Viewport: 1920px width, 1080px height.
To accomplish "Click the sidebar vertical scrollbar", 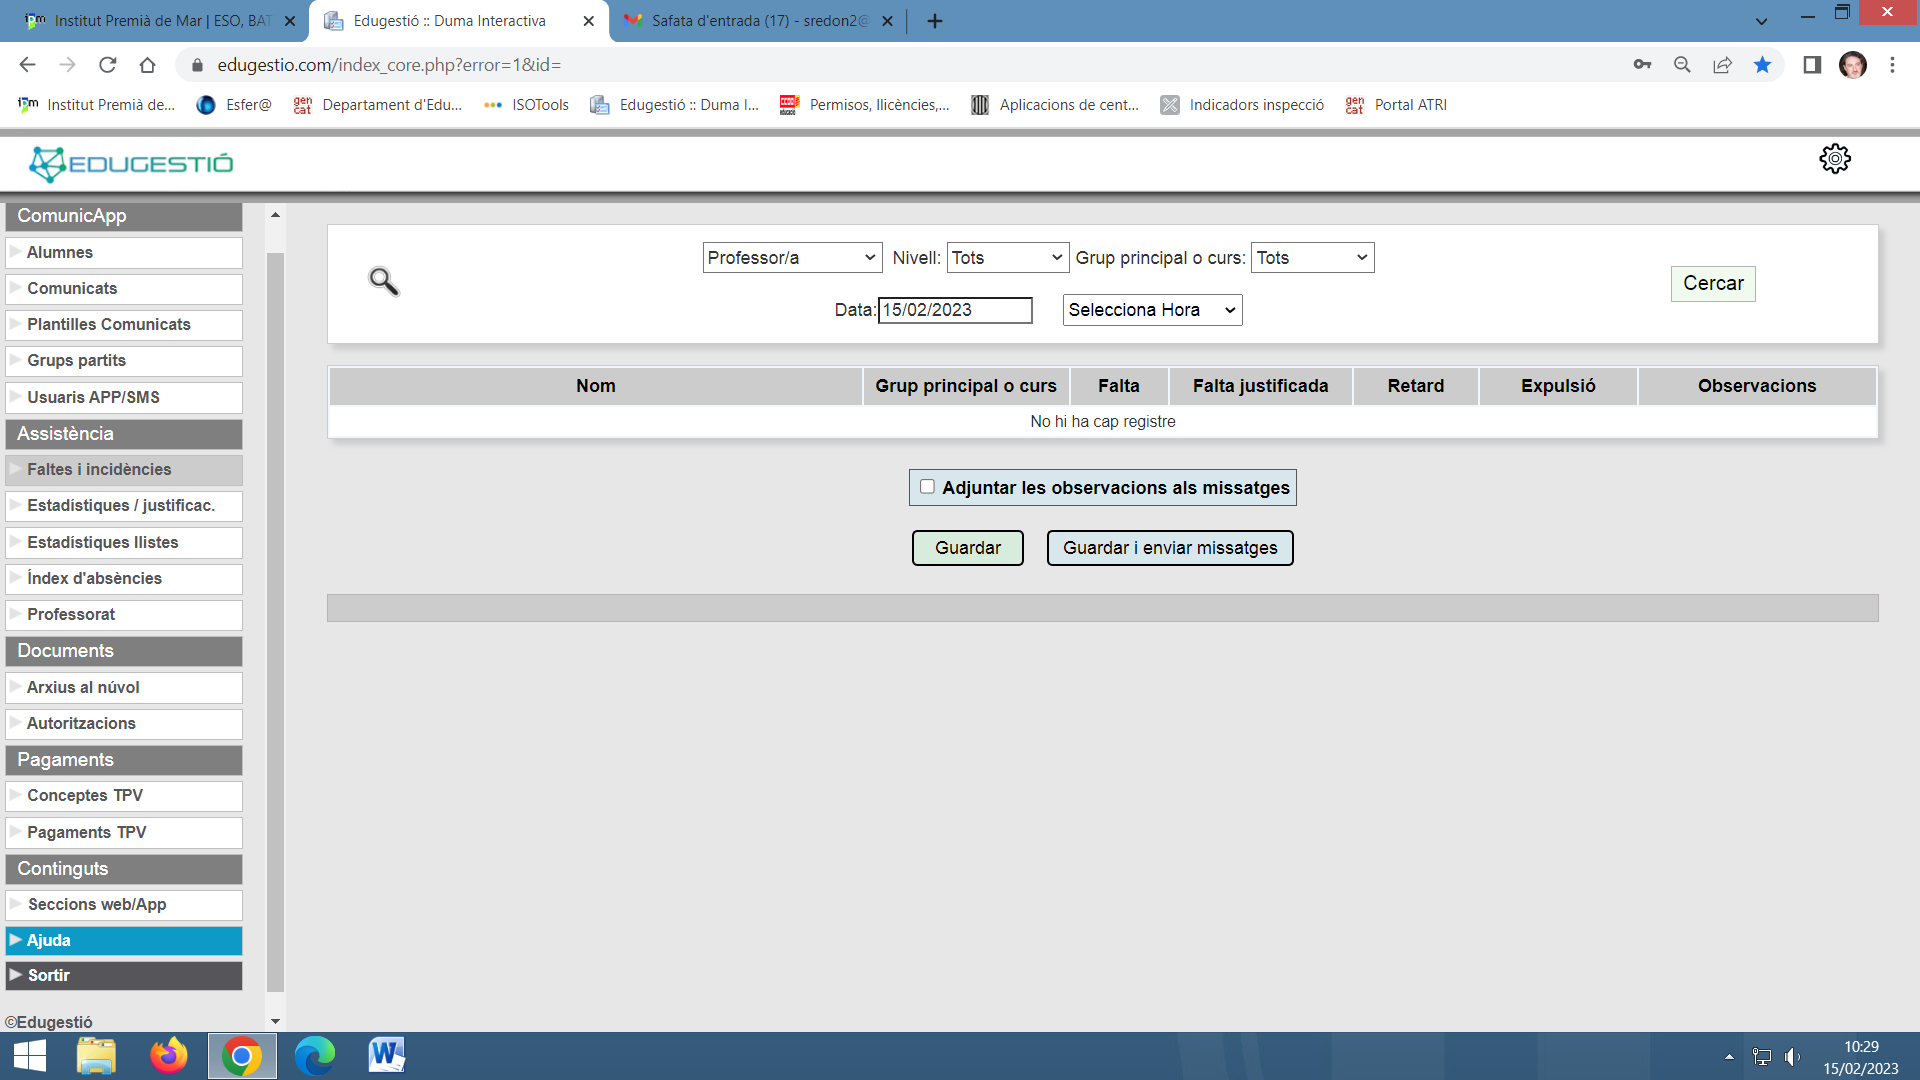I will click(x=275, y=620).
